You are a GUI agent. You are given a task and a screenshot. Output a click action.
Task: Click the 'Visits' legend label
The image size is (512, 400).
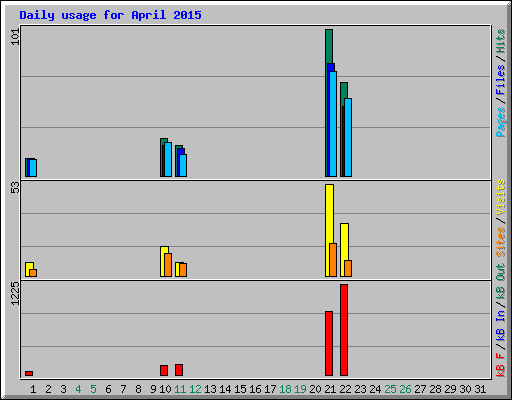(x=501, y=197)
